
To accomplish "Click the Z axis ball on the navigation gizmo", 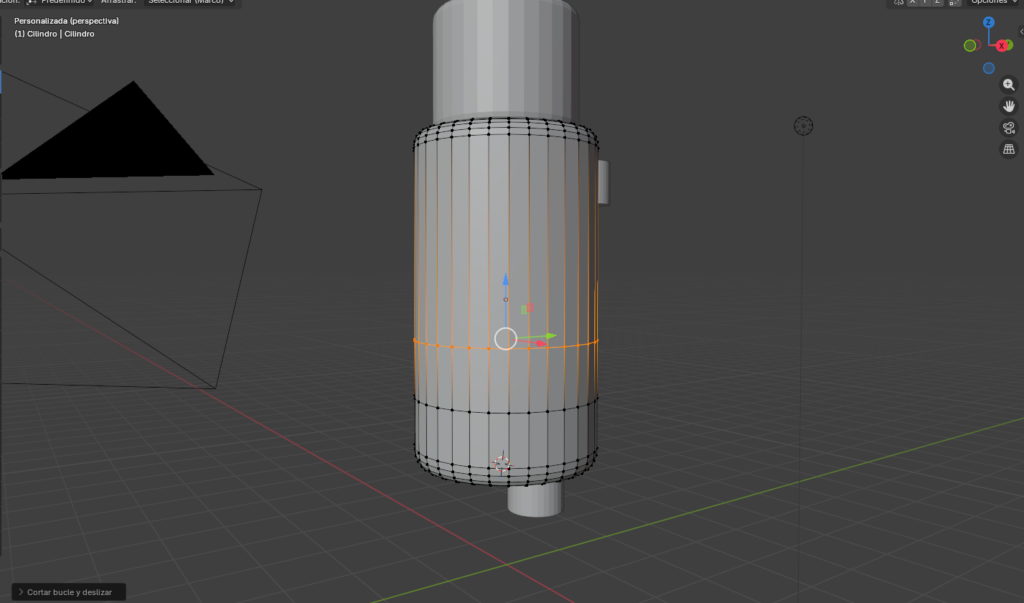I will click(x=988, y=20).
